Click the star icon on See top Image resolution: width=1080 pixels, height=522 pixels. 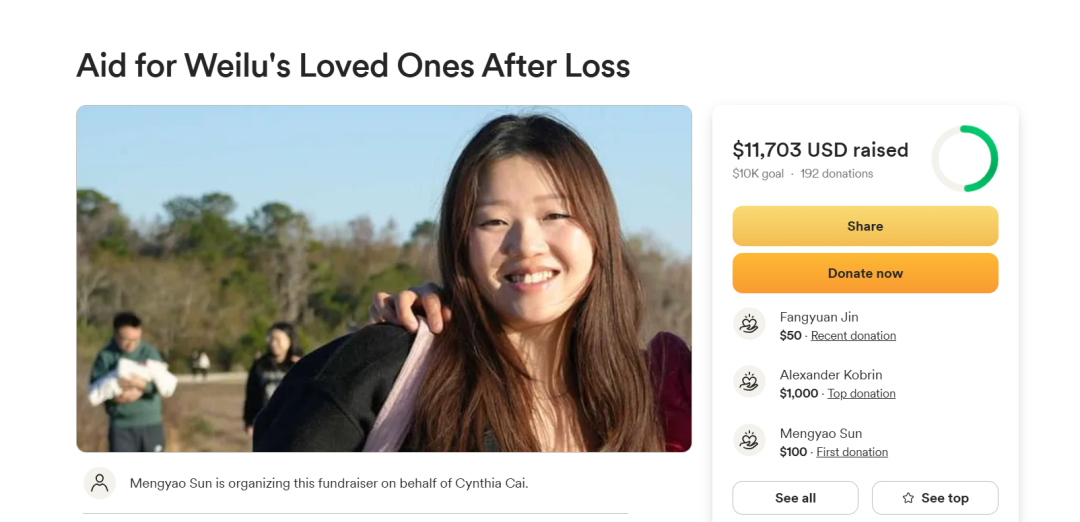pos(908,498)
